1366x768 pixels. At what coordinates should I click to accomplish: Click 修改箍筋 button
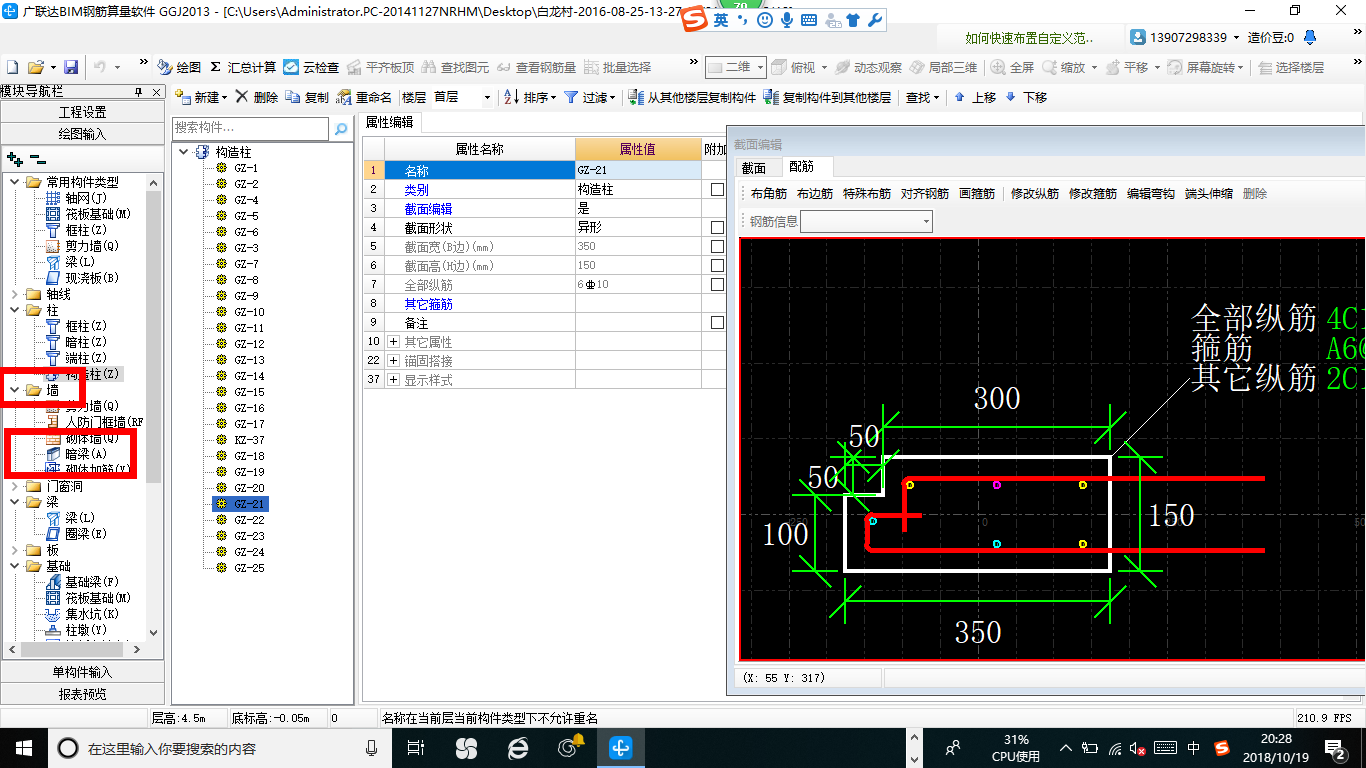point(1092,194)
